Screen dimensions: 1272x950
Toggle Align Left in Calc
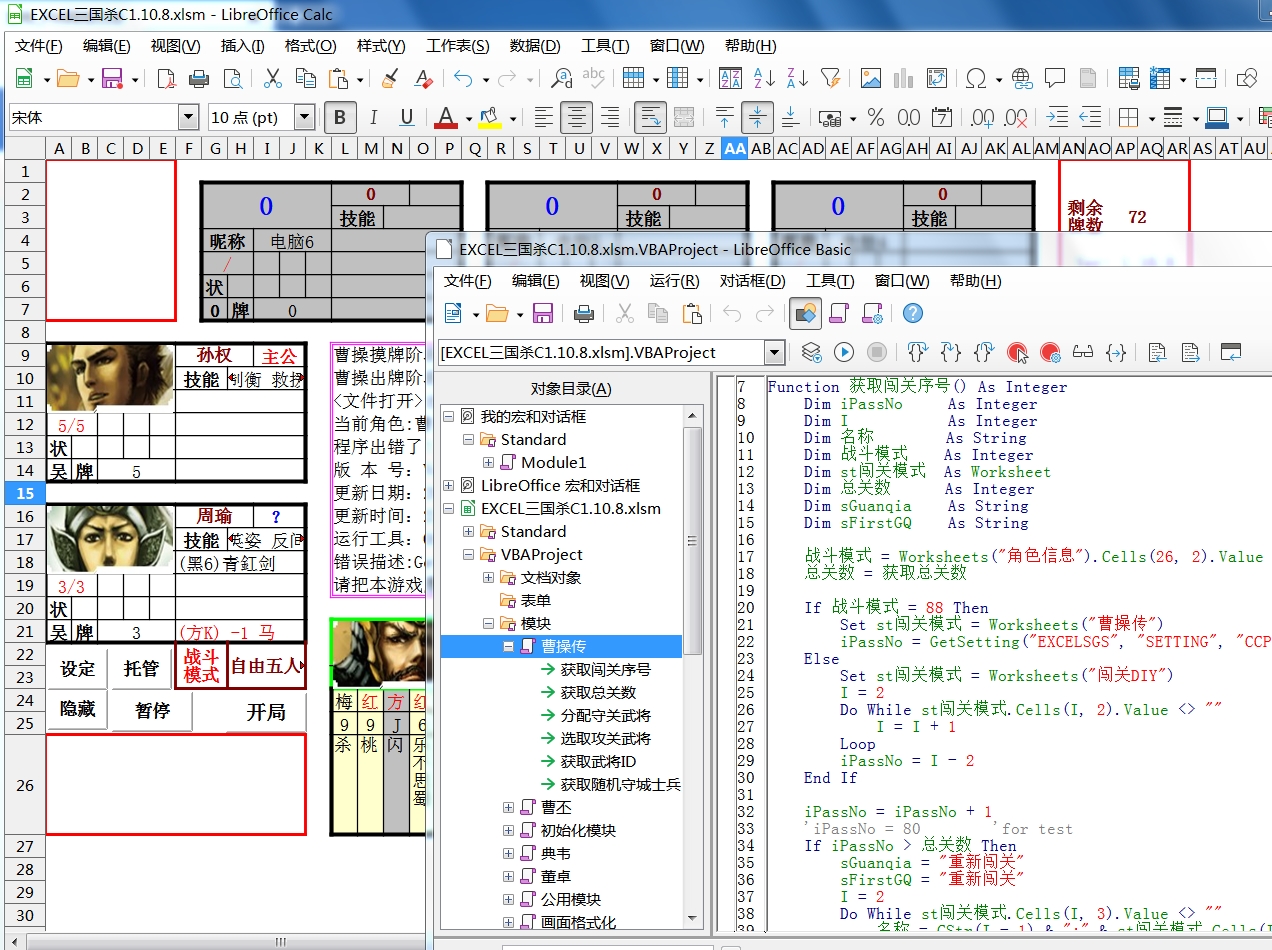(x=543, y=117)
